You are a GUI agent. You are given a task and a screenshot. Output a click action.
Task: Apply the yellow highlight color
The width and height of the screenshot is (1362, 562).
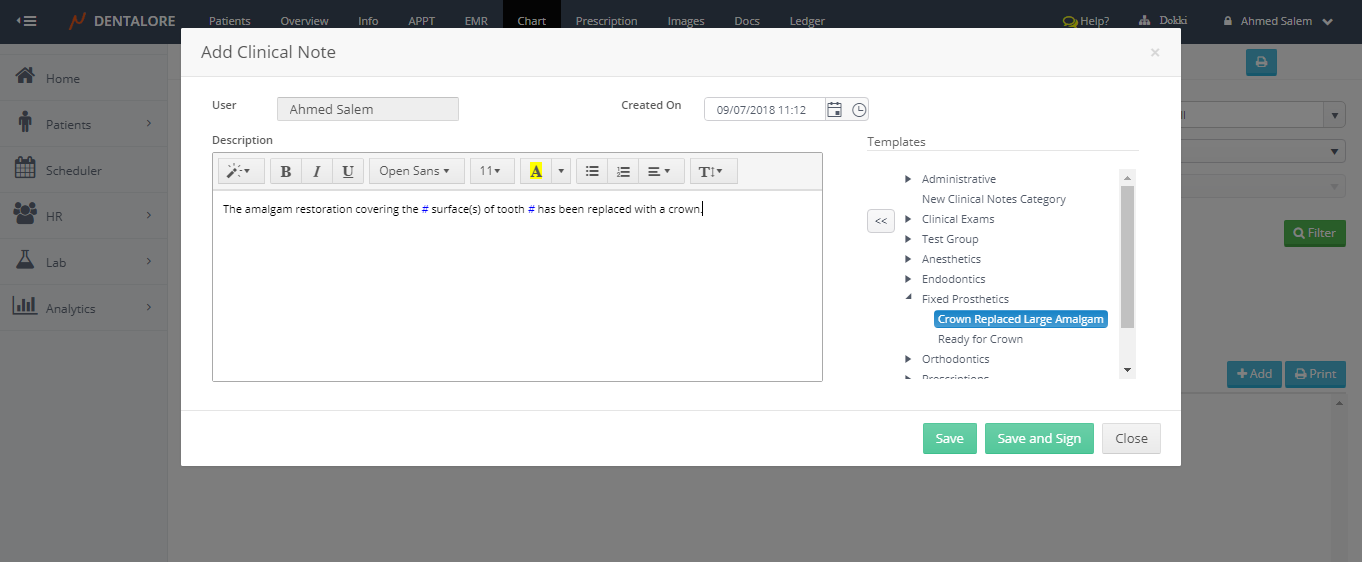[x=536, y=171]
